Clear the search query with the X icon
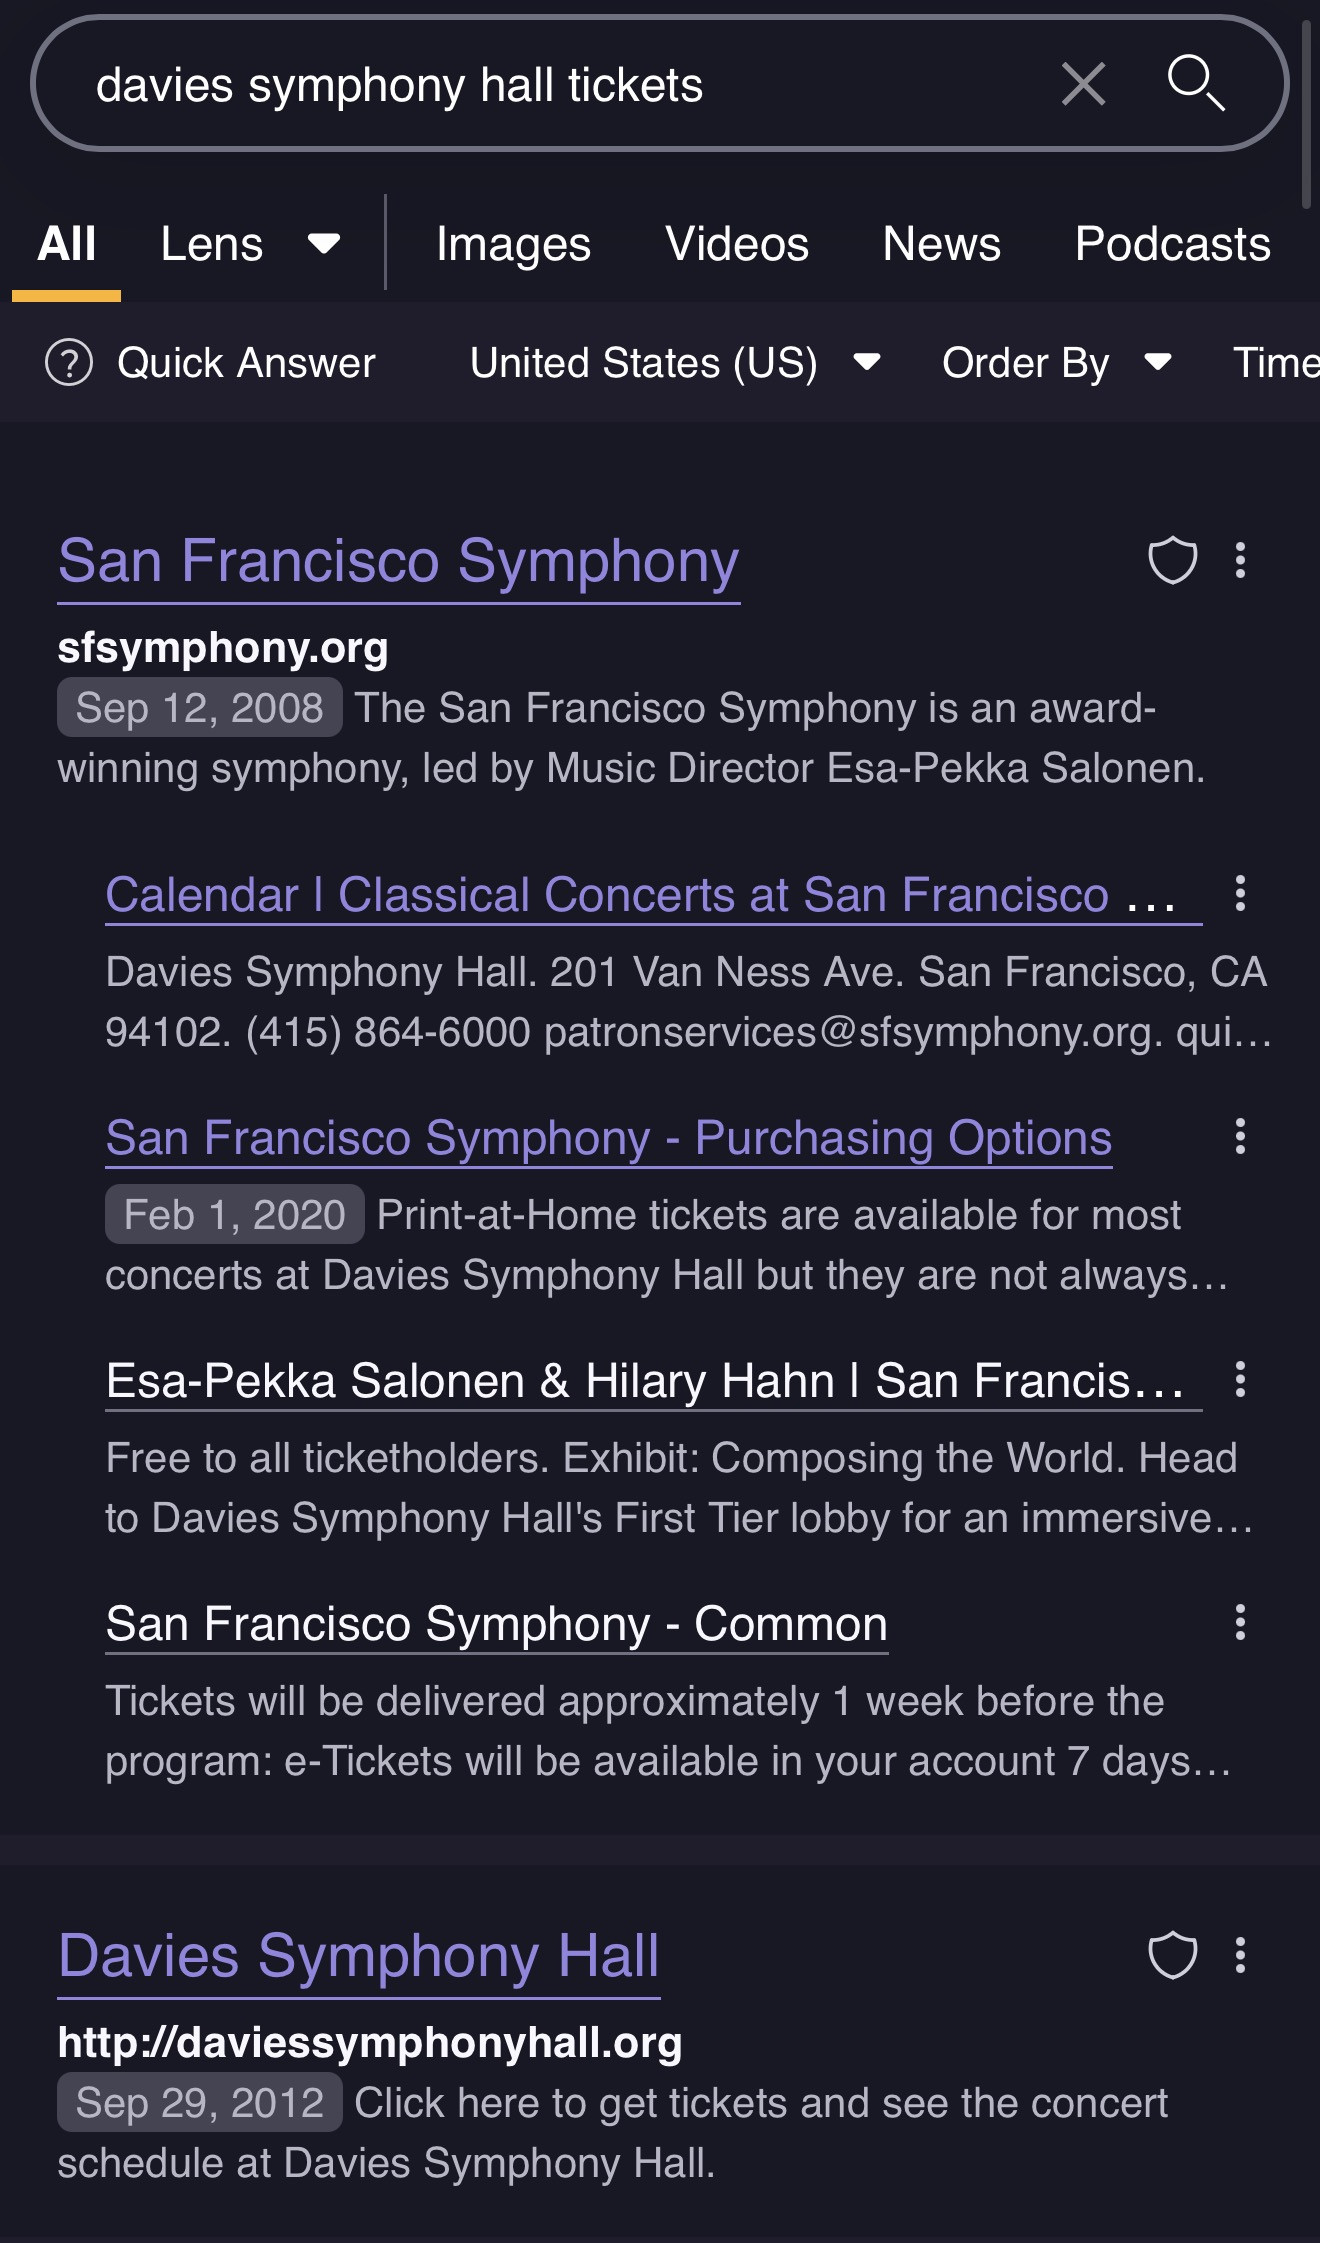Screen dimensions: 1320x2243 1083,84
